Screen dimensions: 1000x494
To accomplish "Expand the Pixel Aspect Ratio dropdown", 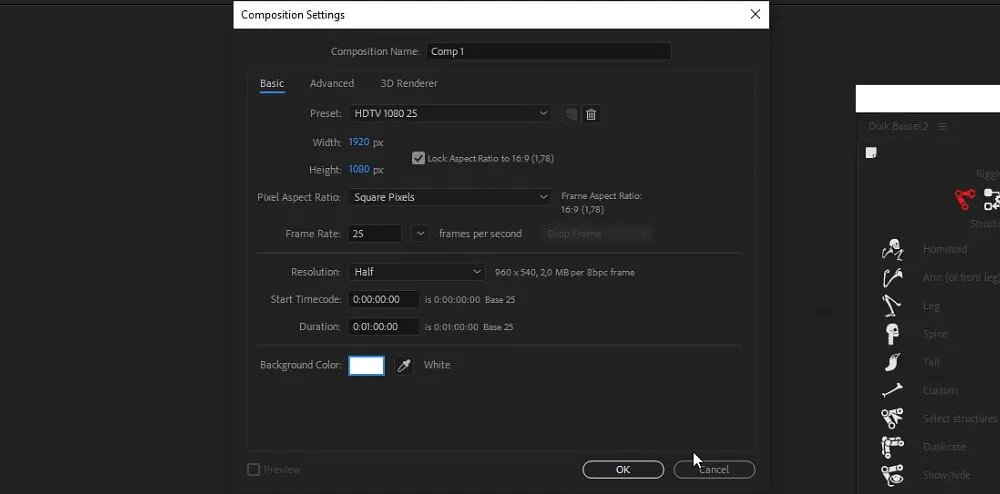I will coord(450,198).
